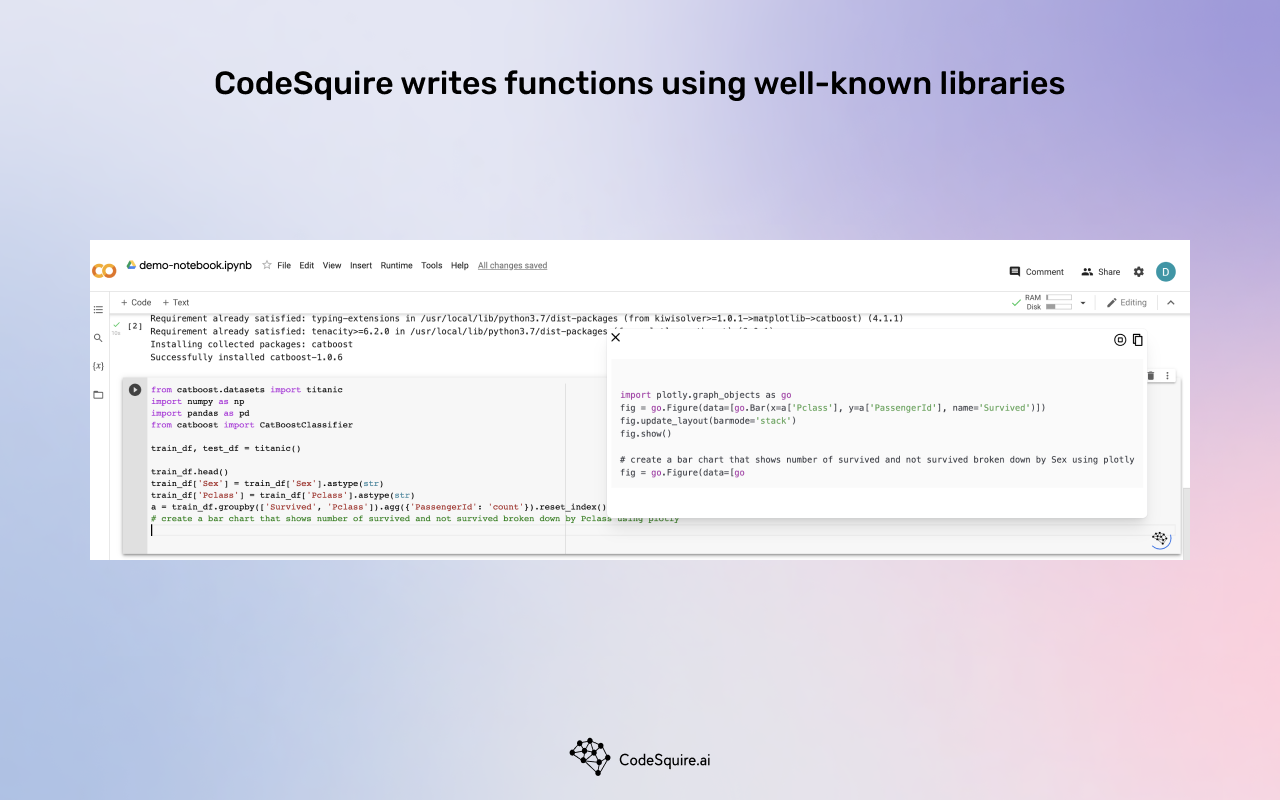This screenshot has width=1280, height=800.
Task: Open the Runtime menu
Action: pos(397,266)
